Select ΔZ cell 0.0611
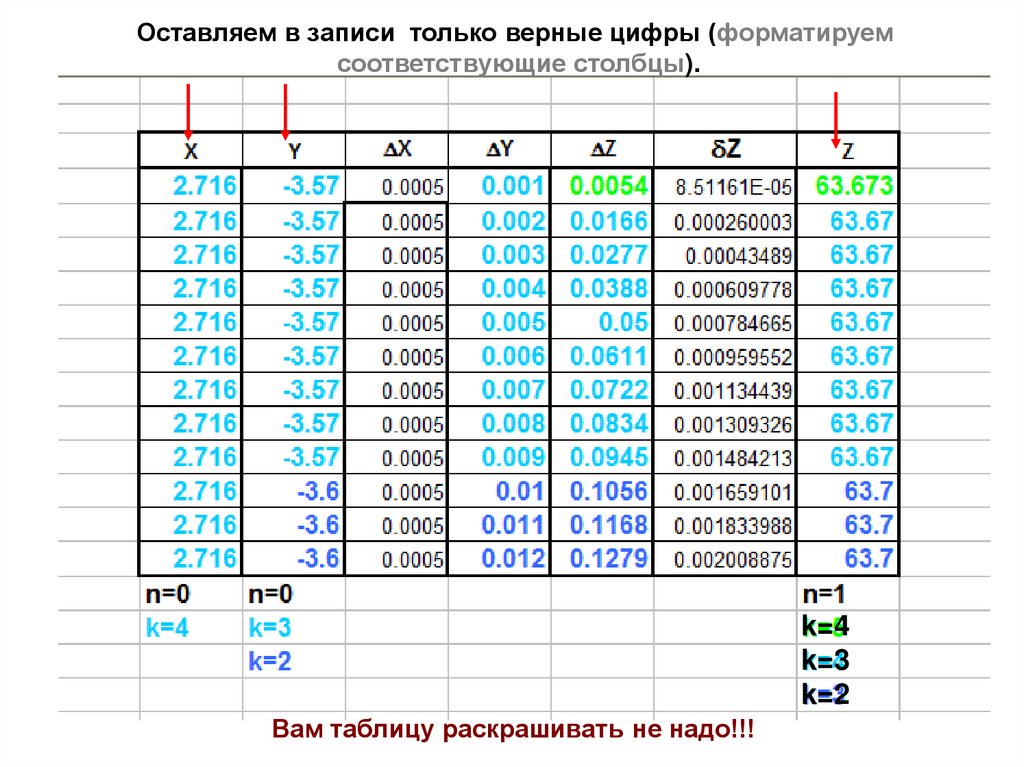The height and width of the screenshot is (767, 1024). [602, 356]
